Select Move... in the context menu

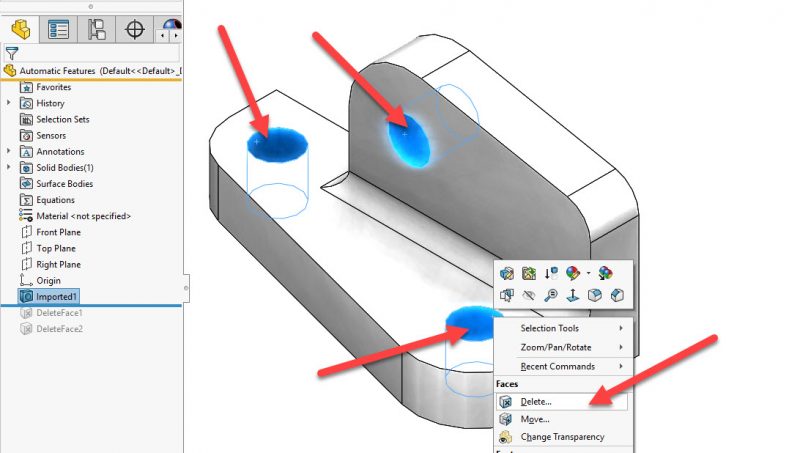click(x=535, y=419)
